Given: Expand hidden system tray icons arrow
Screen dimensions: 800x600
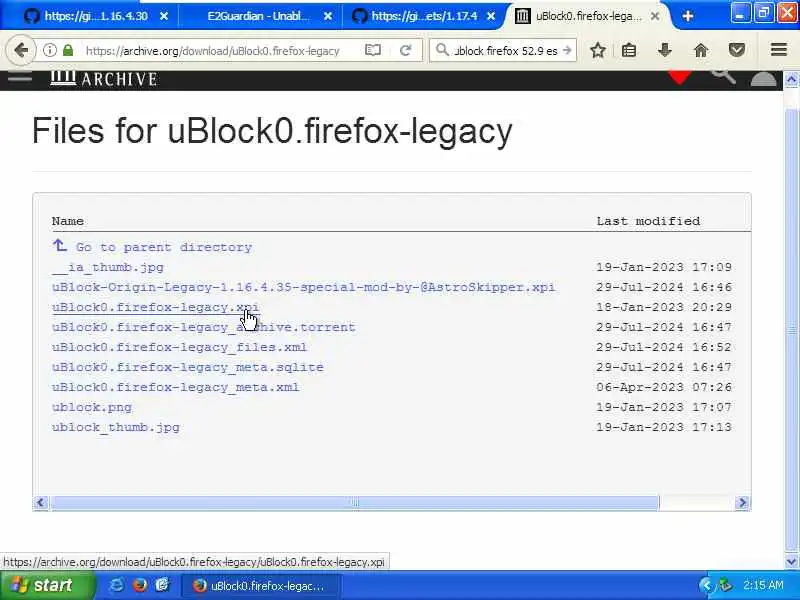Looking at the screenshot, I should tap(706, 585).
